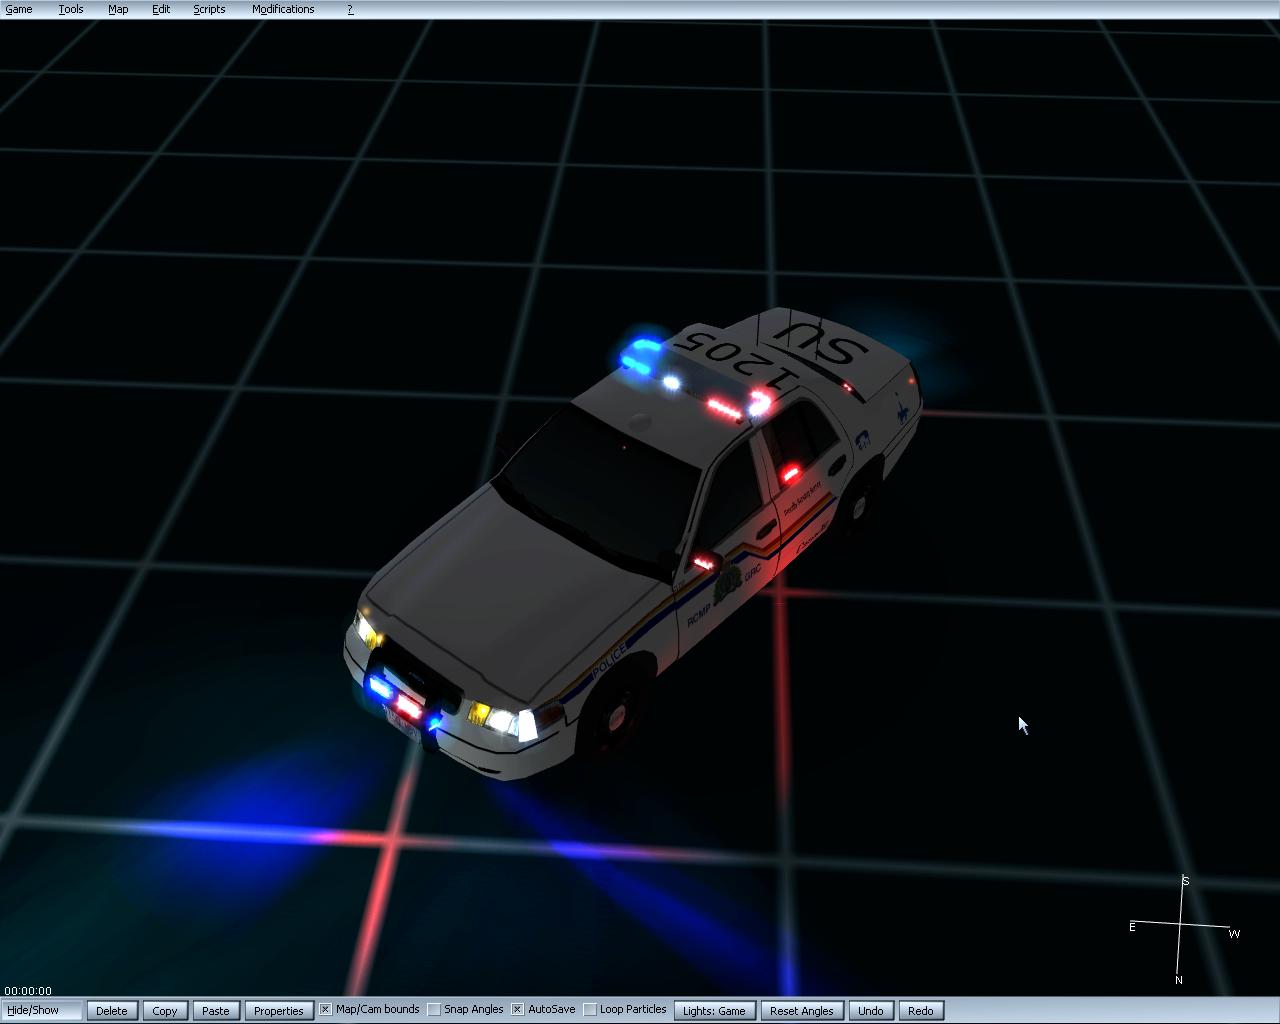Viewport: 1280px width, 1024px height.
Task: Click the Undo button
Action: (871, 1010)
